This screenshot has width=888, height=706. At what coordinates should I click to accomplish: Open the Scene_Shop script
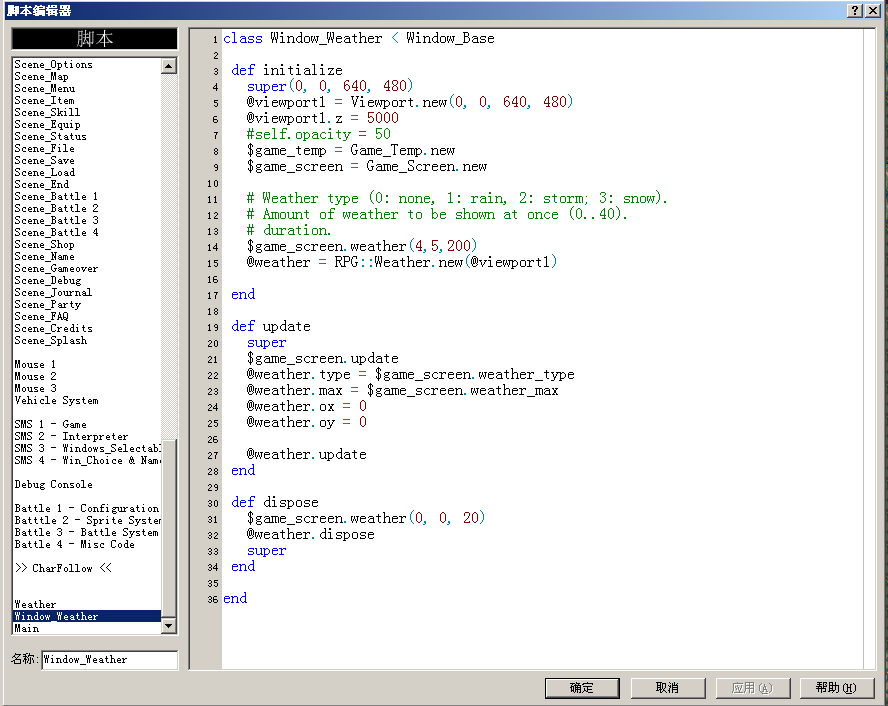(44, 245)
